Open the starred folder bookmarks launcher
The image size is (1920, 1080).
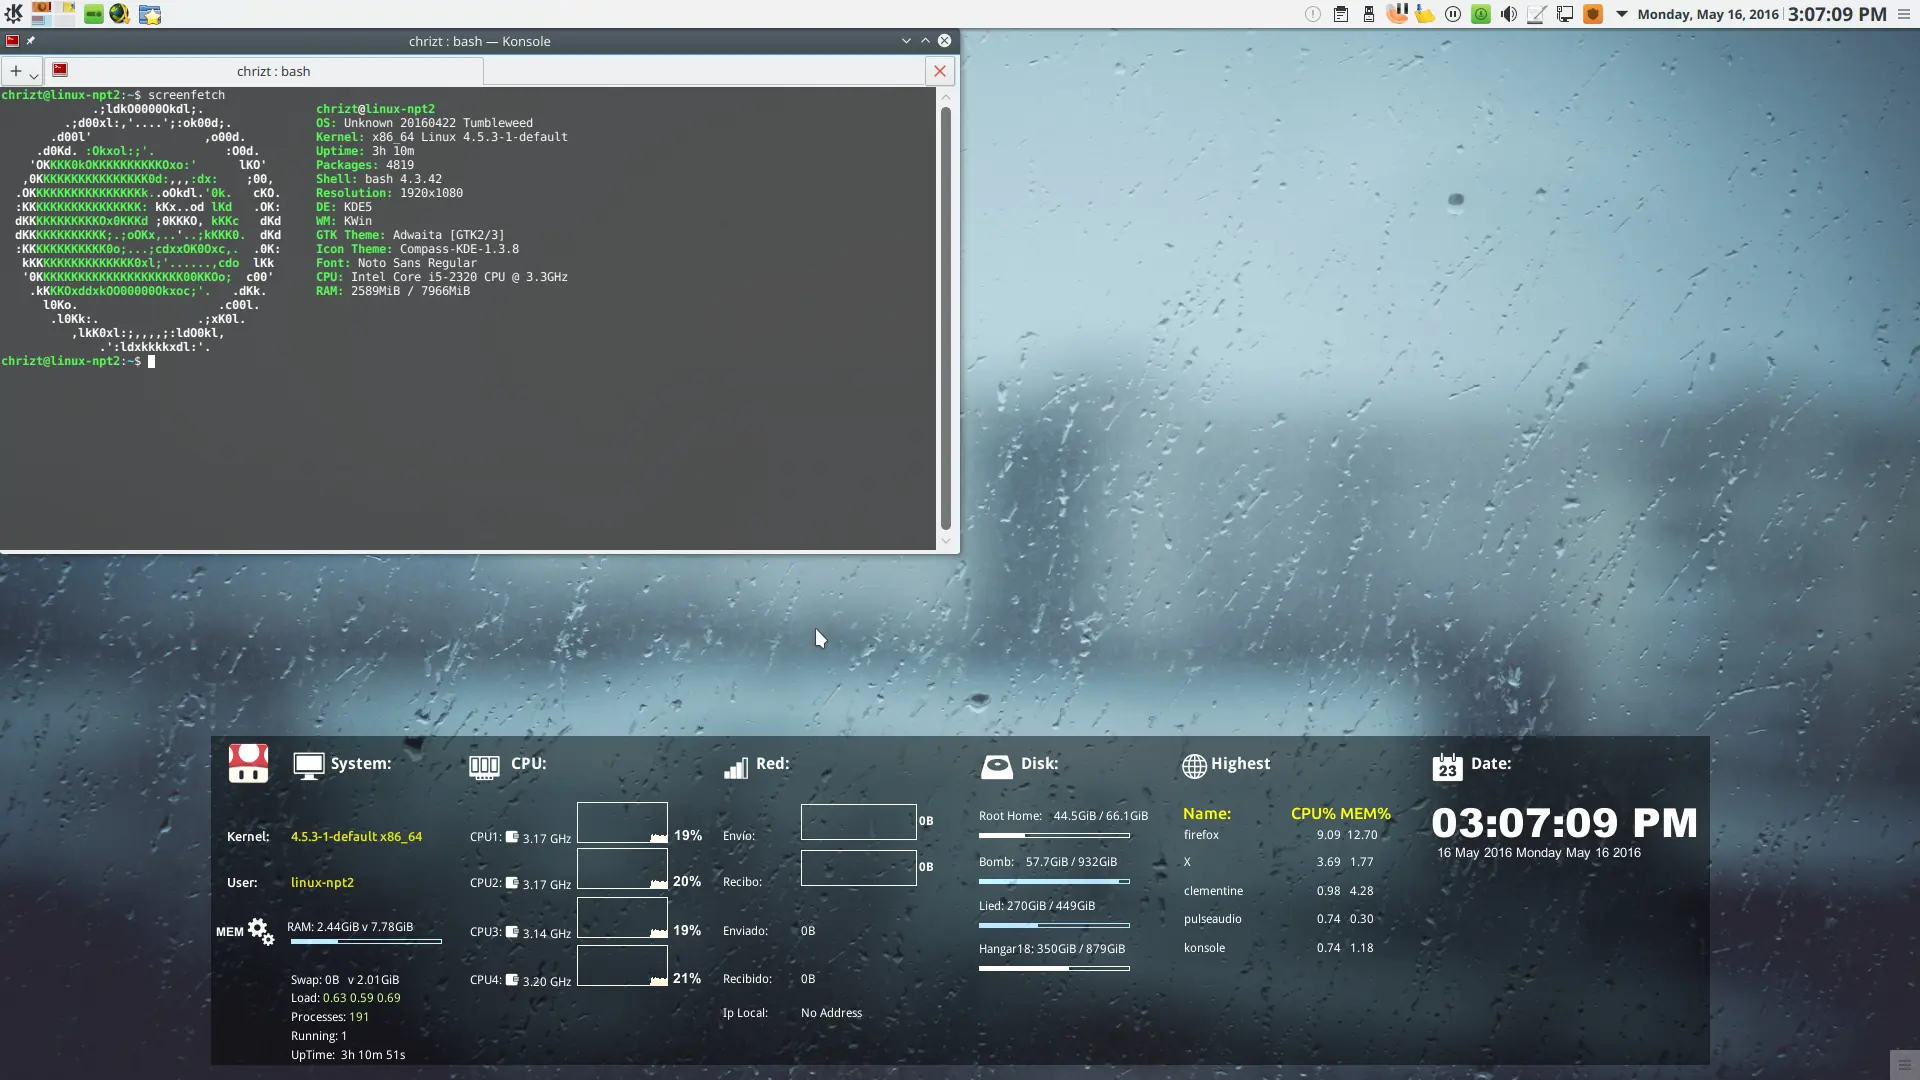coord(150,14)
